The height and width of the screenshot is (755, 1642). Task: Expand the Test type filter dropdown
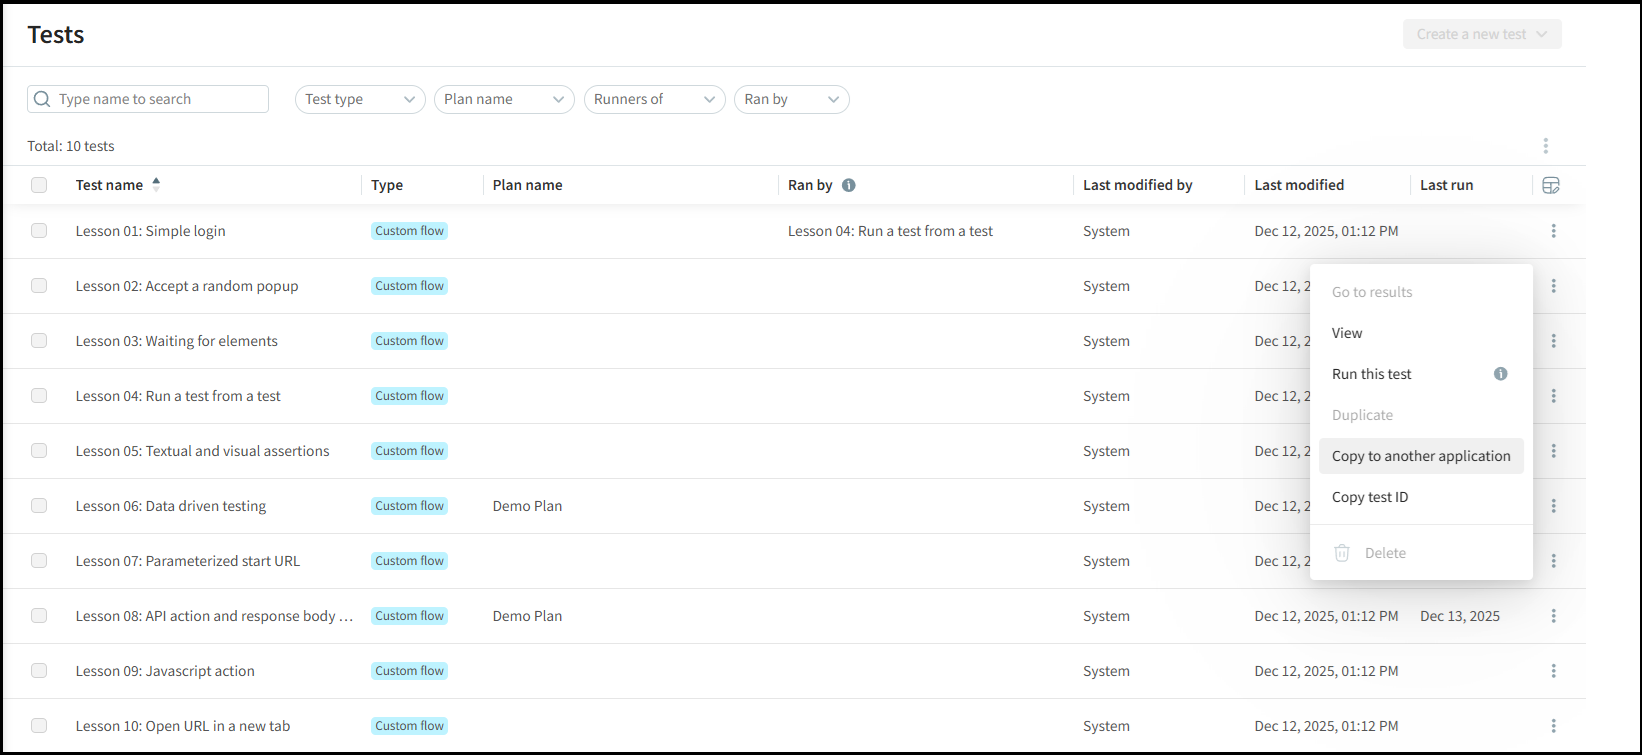tap(360, 99)
